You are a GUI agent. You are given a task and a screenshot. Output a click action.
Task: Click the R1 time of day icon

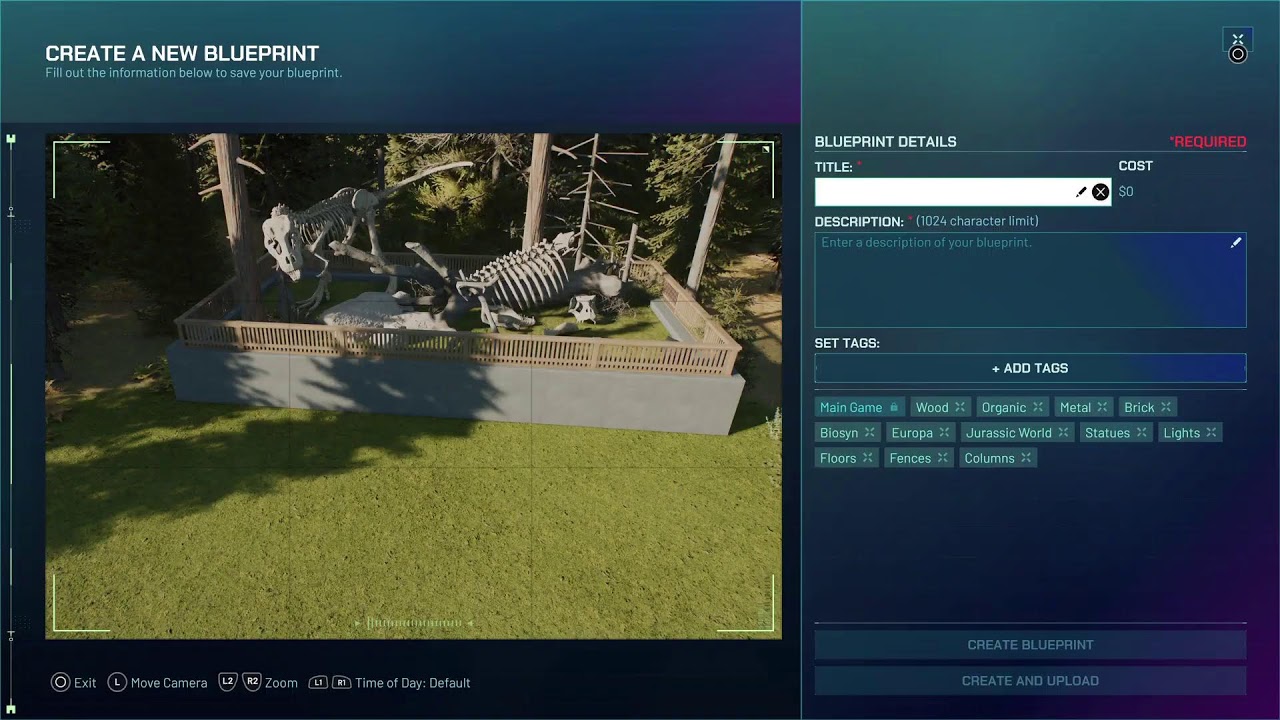[341, 683]
